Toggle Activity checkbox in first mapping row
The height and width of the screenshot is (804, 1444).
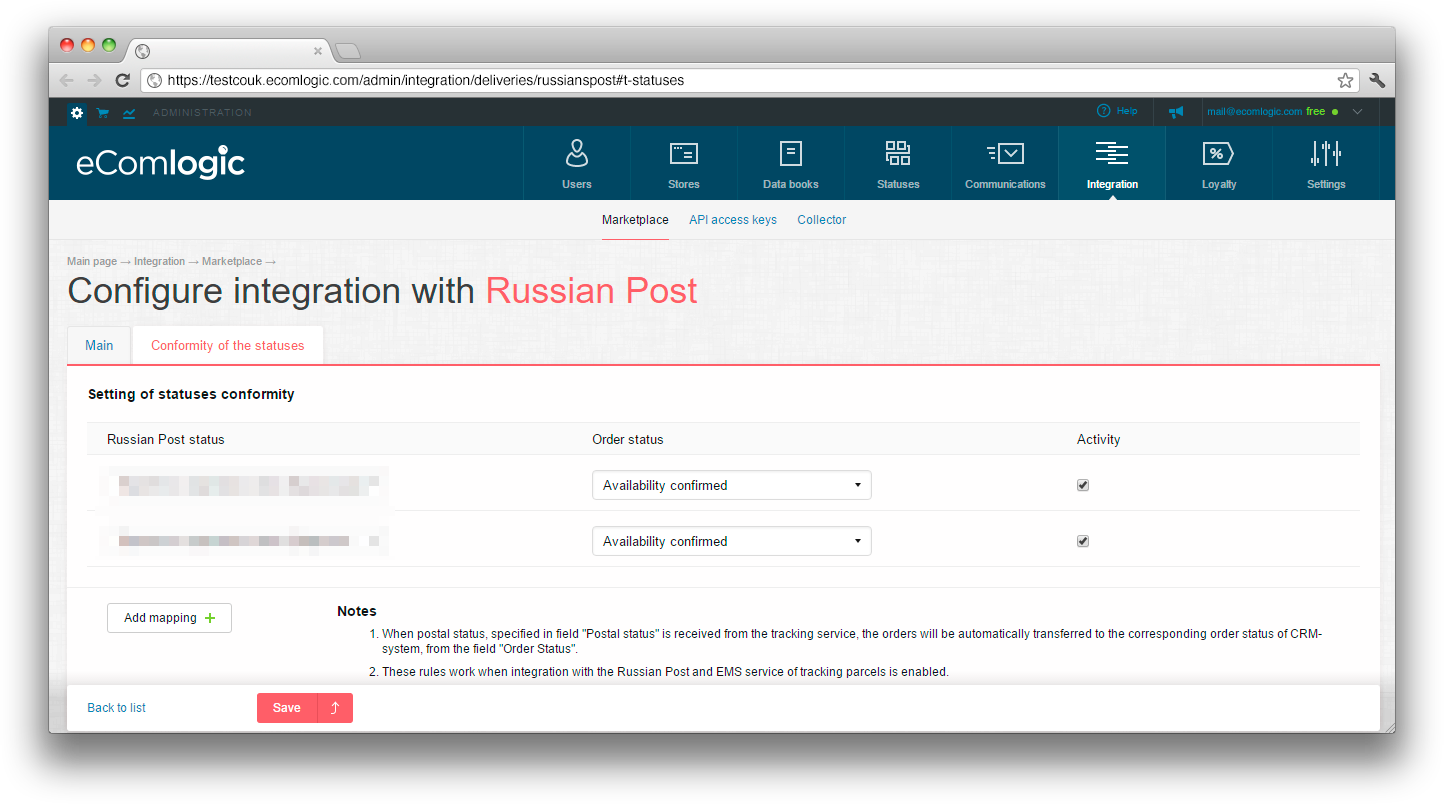[x=1083, y=485]
